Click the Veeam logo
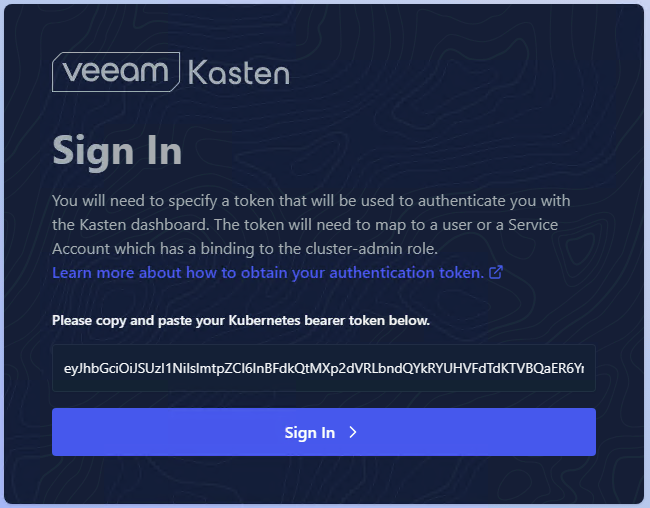The width and height of the screenshot is (650, 508). (115, 72)
